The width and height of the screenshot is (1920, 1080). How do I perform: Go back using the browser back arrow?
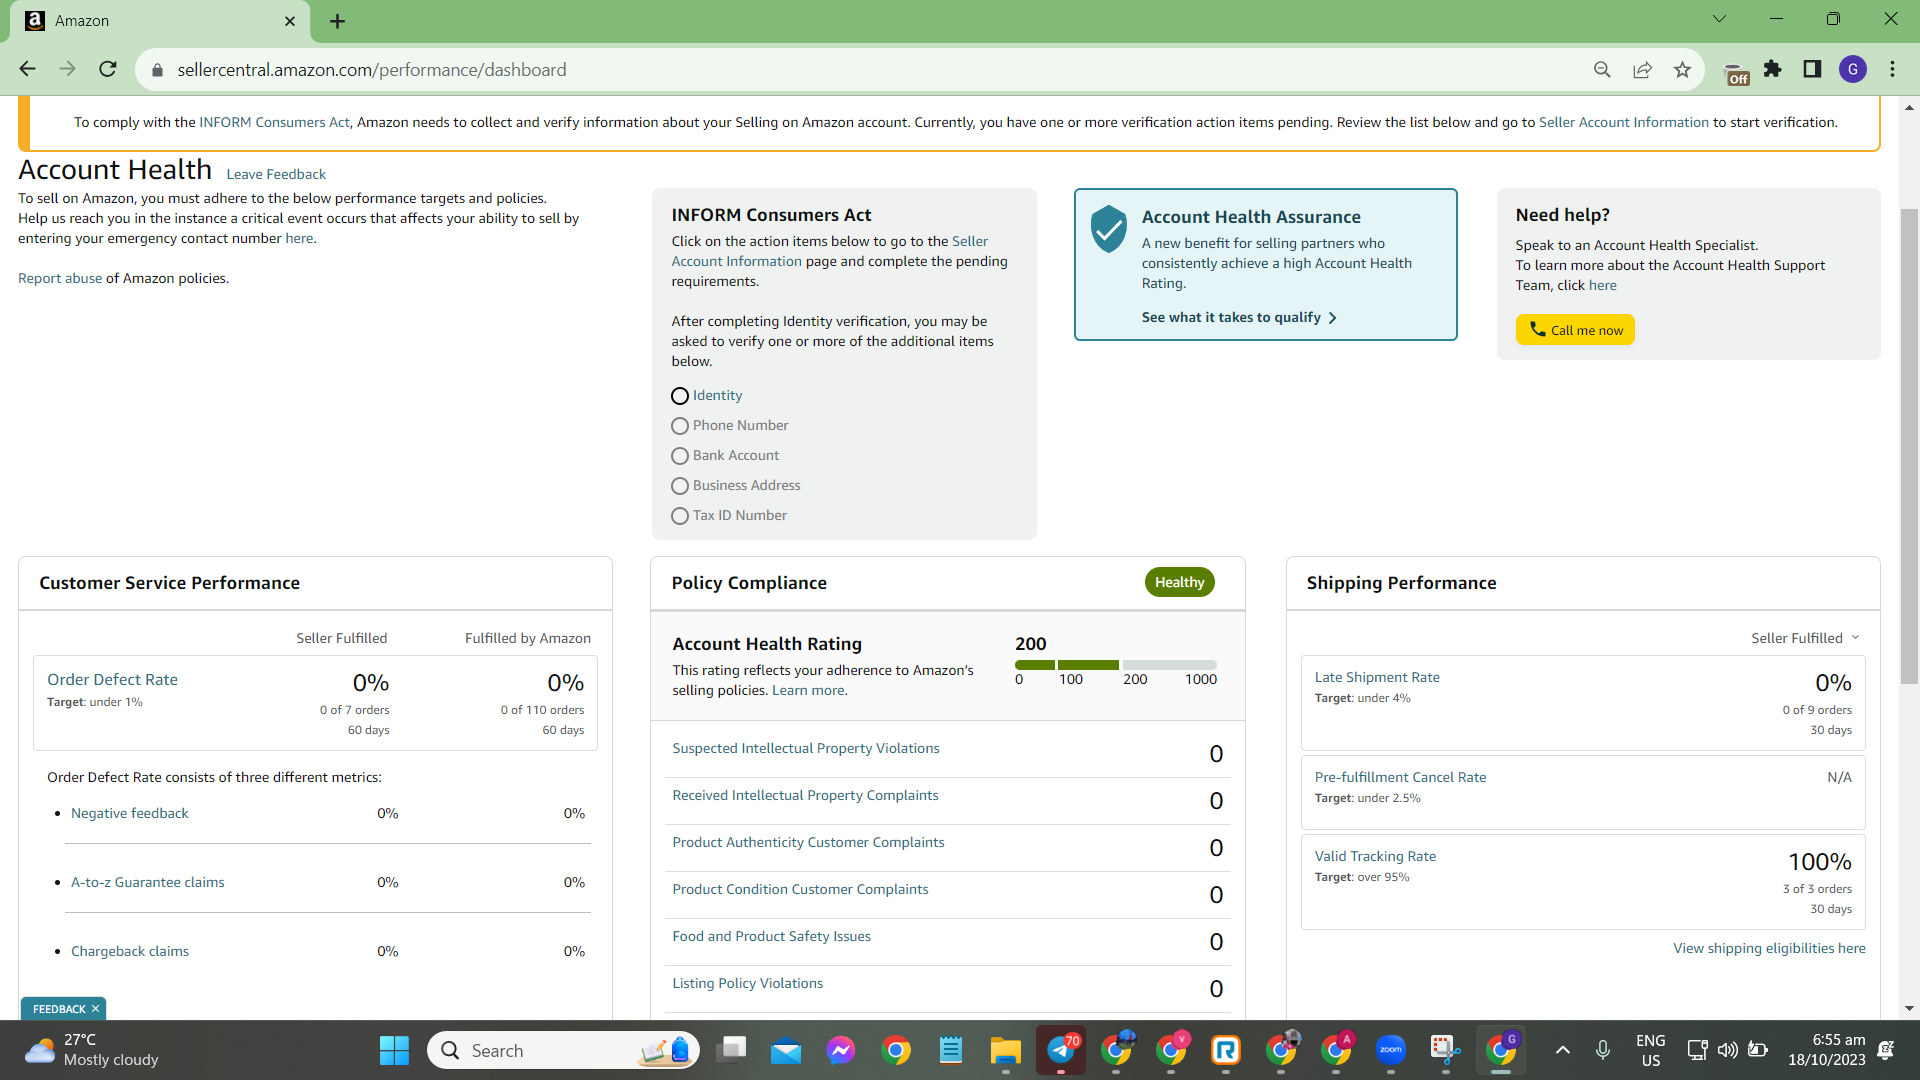(x=27, y=69)
